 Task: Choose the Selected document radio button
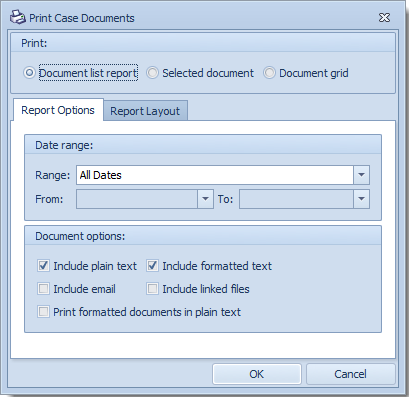152,73
